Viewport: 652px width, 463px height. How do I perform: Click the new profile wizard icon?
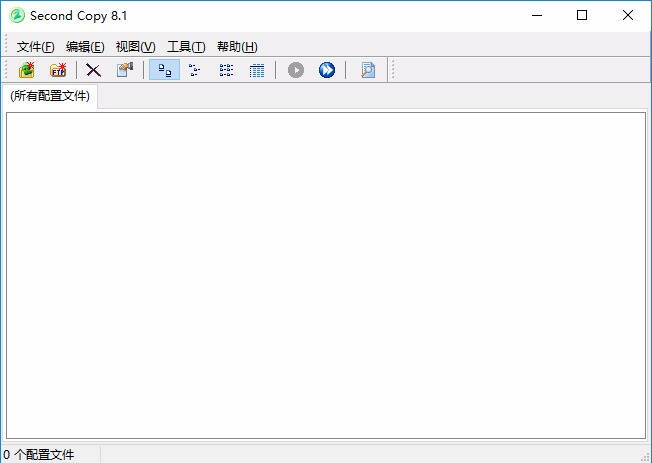27,70
